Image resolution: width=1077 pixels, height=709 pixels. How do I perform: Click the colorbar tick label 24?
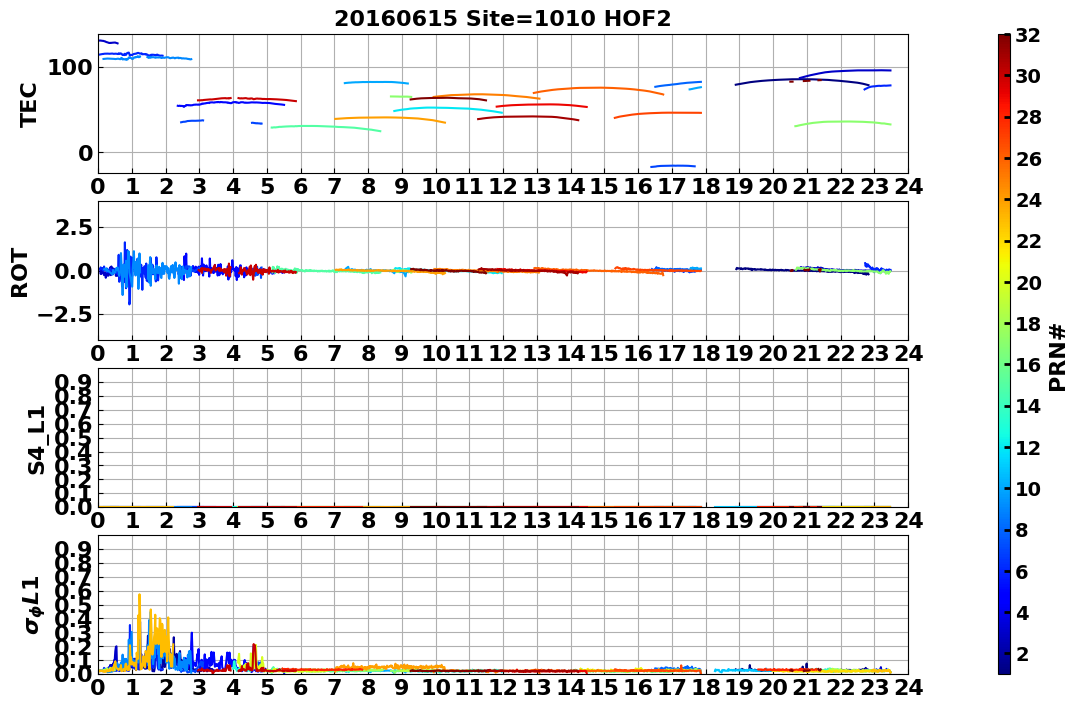pyautogui.click(x=1028, y=200)
